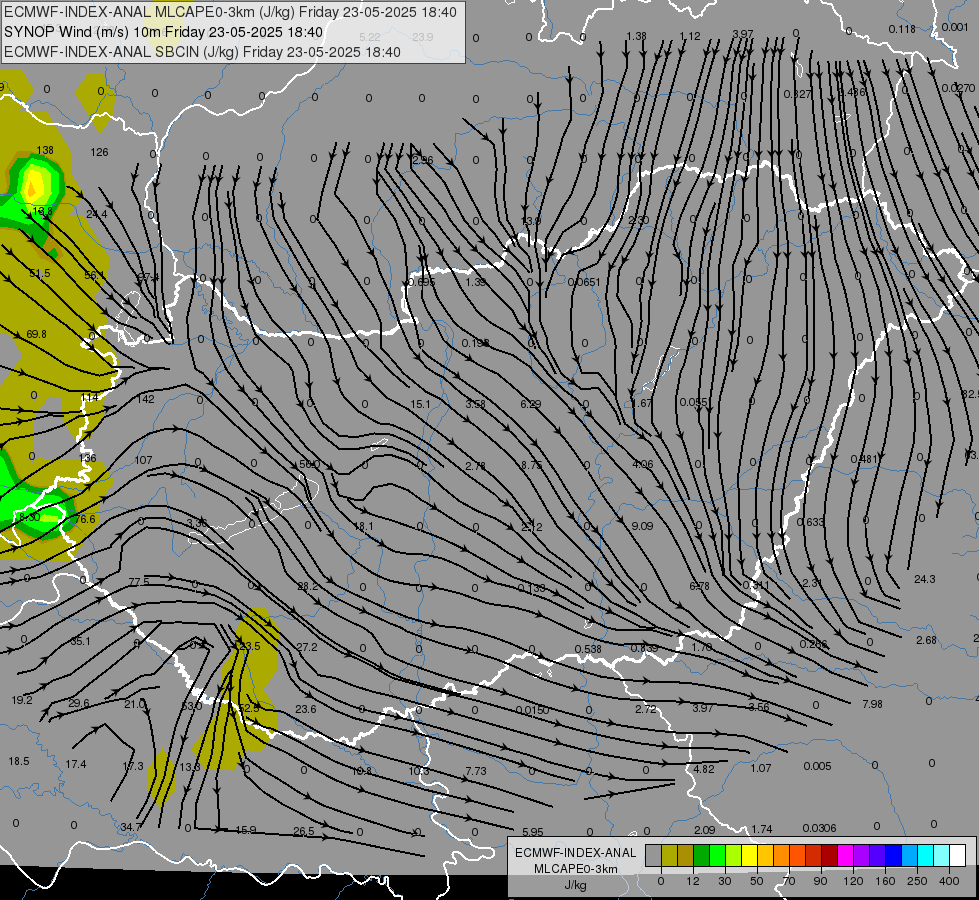Pick the violet legend swatch before 160
Viewport: 979px width, 900px height.
(x=878, y=856)
